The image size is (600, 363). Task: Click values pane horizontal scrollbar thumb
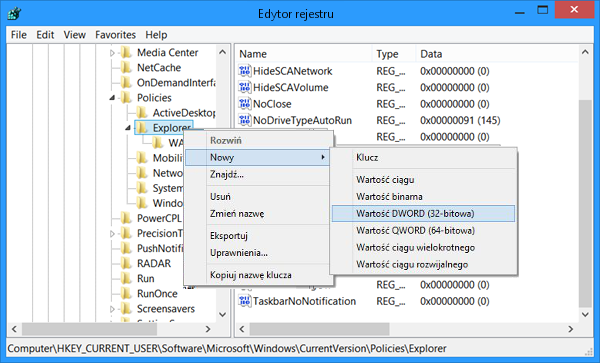tap(320, 329)
